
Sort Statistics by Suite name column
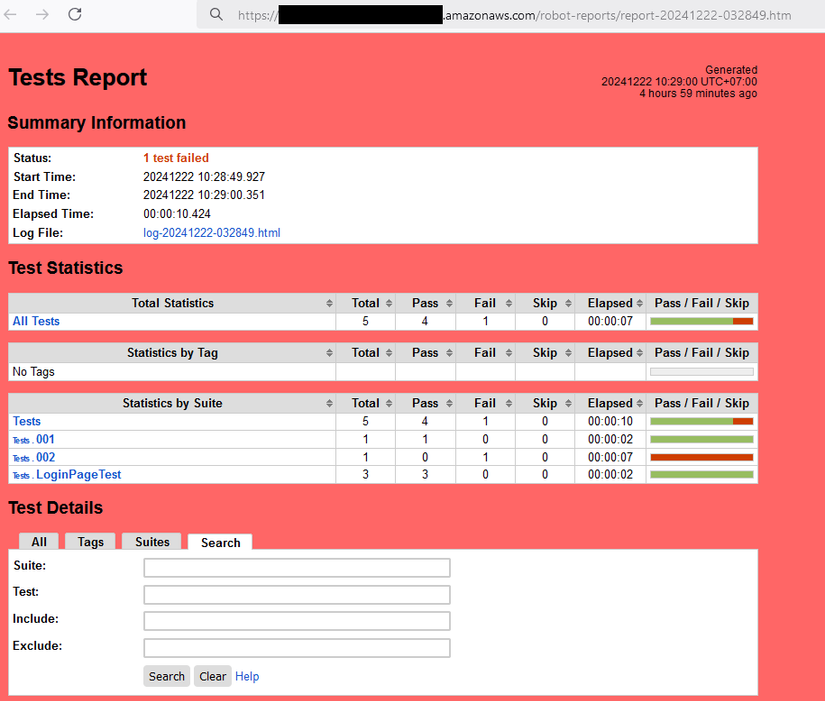point(172,403)
